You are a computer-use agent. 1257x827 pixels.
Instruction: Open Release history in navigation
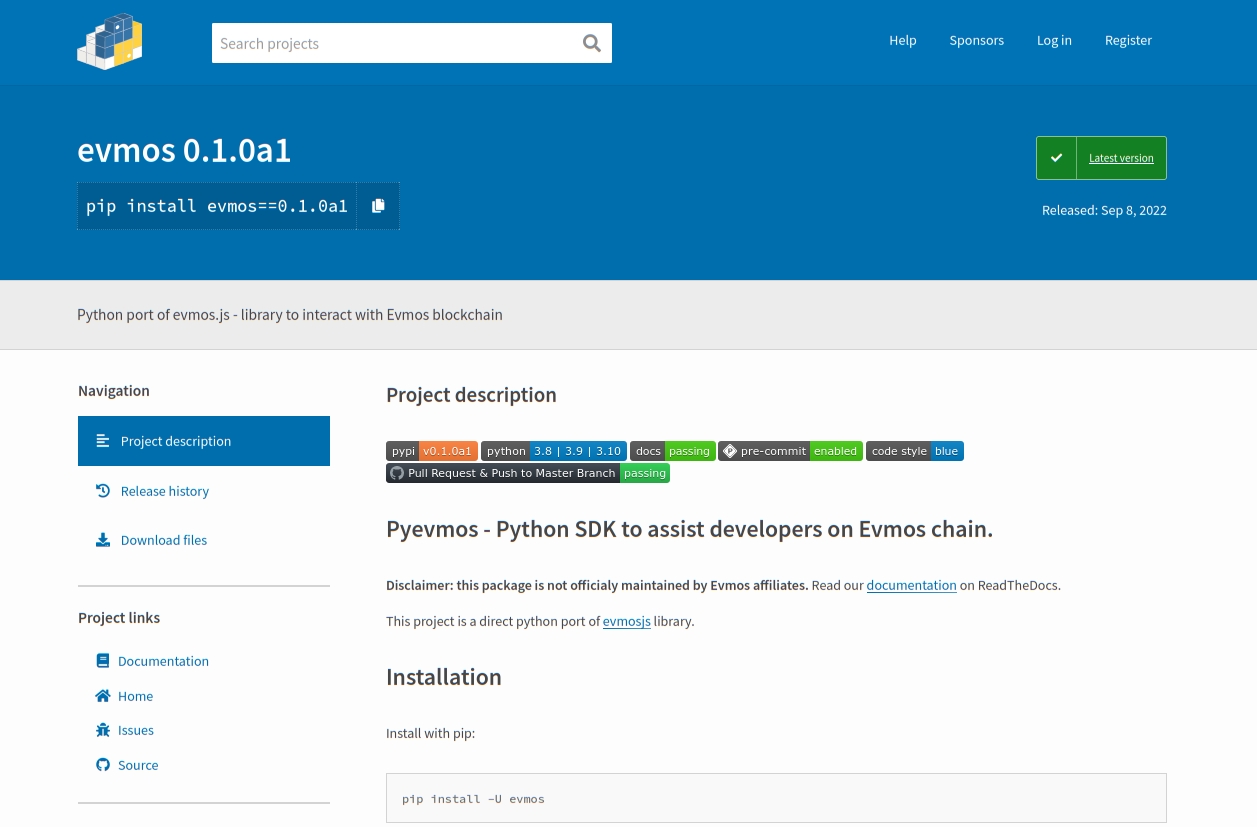164,491
